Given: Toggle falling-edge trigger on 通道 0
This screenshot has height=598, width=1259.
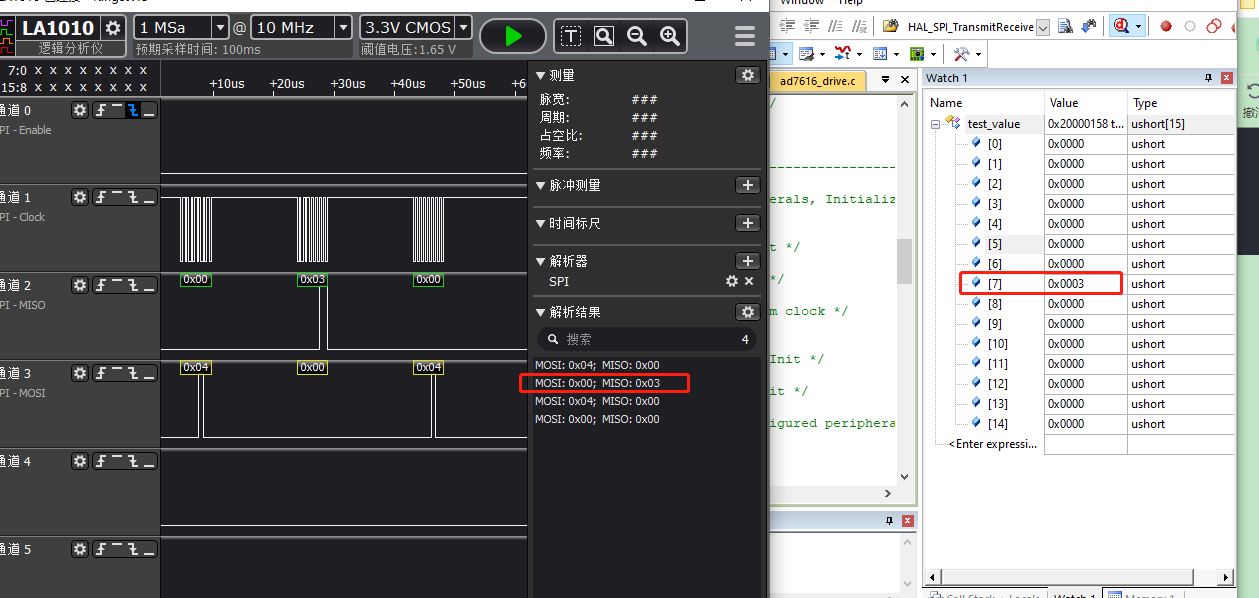Looking at the screenshot, I should pyautogui.click(x=132, y=110).
